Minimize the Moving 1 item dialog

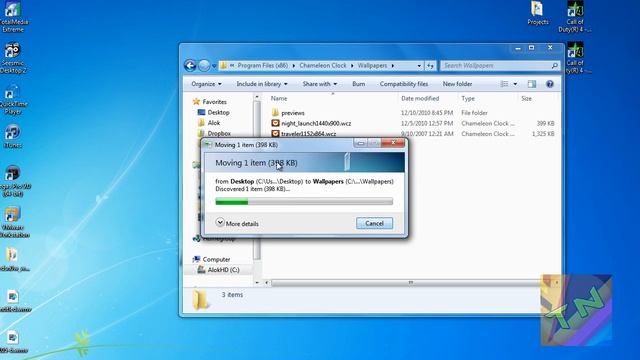360,143
